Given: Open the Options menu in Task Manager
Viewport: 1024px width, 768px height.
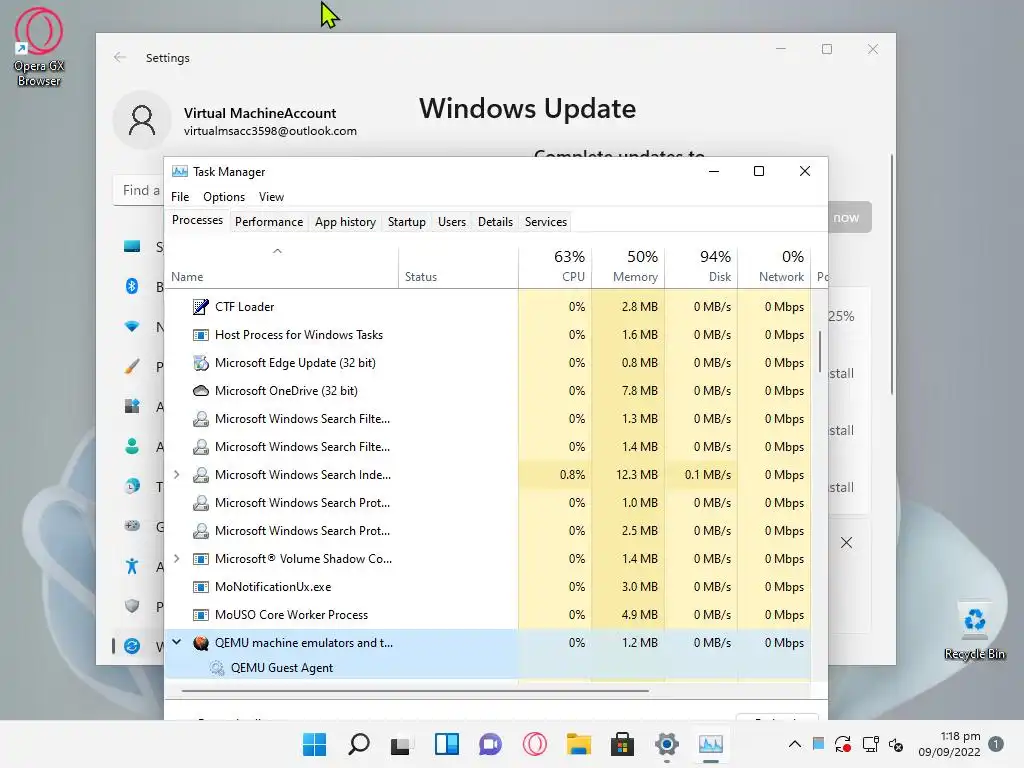Looking at the screenshot, I should (x=224, y=197).
